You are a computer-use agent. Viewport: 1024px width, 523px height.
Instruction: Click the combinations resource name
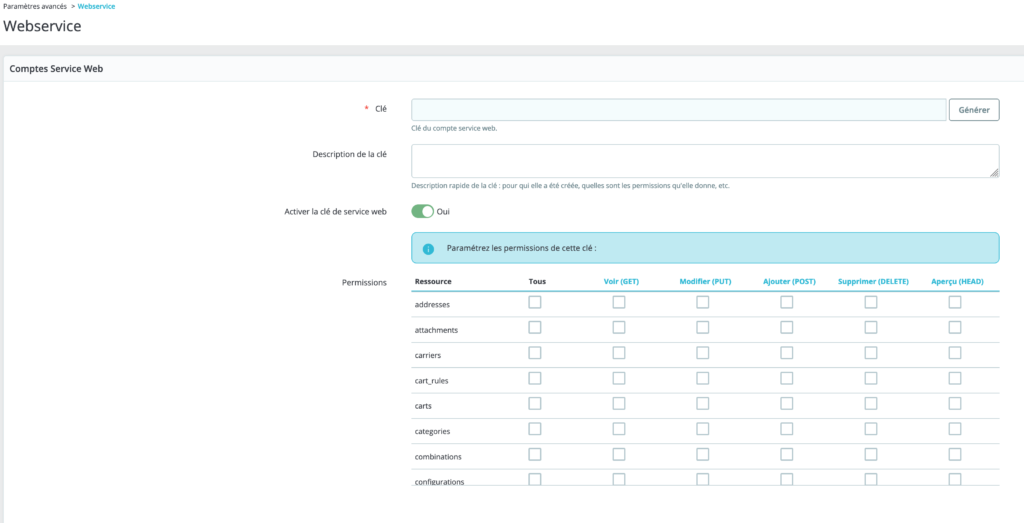tap(438, 456)
